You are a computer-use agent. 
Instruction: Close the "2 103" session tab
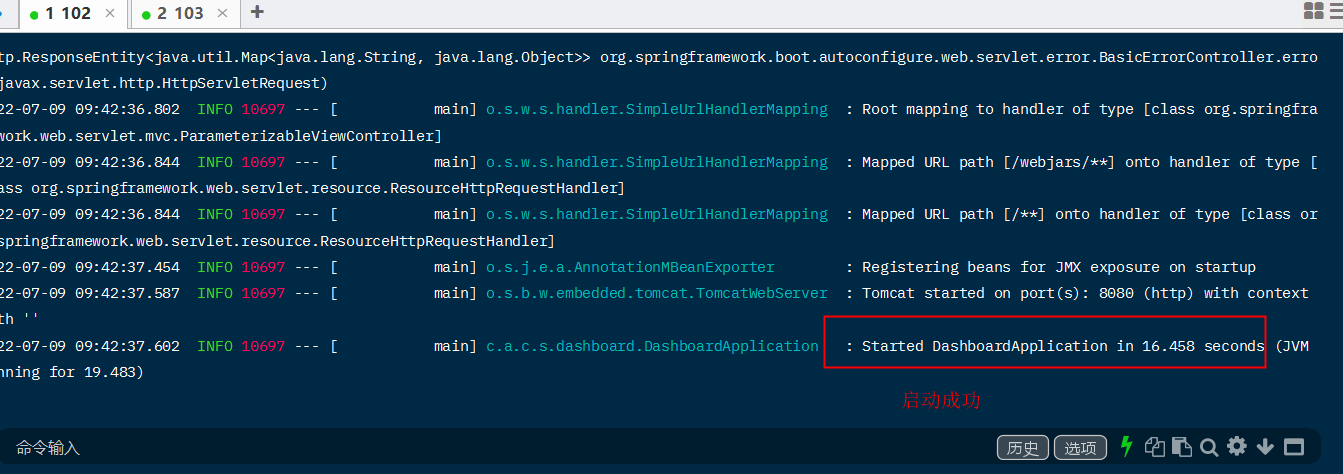click(x=222, y=13)
